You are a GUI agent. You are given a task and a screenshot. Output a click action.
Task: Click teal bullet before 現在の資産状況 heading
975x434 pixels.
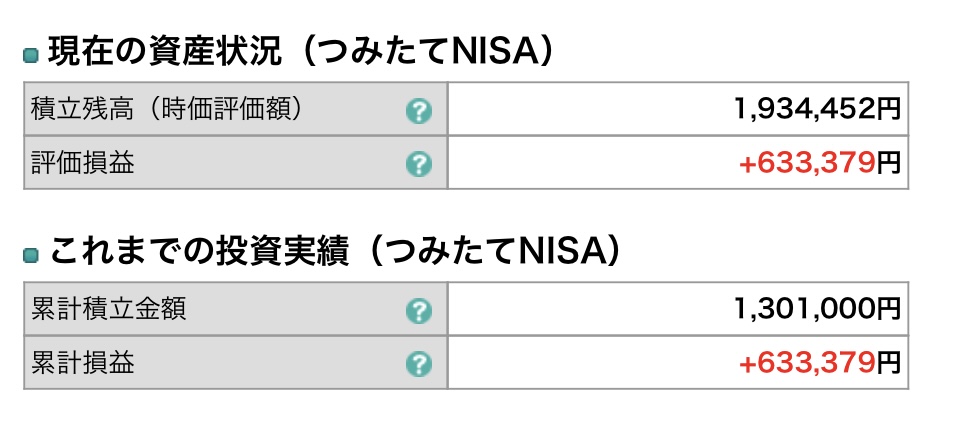(x=31, y=56)
